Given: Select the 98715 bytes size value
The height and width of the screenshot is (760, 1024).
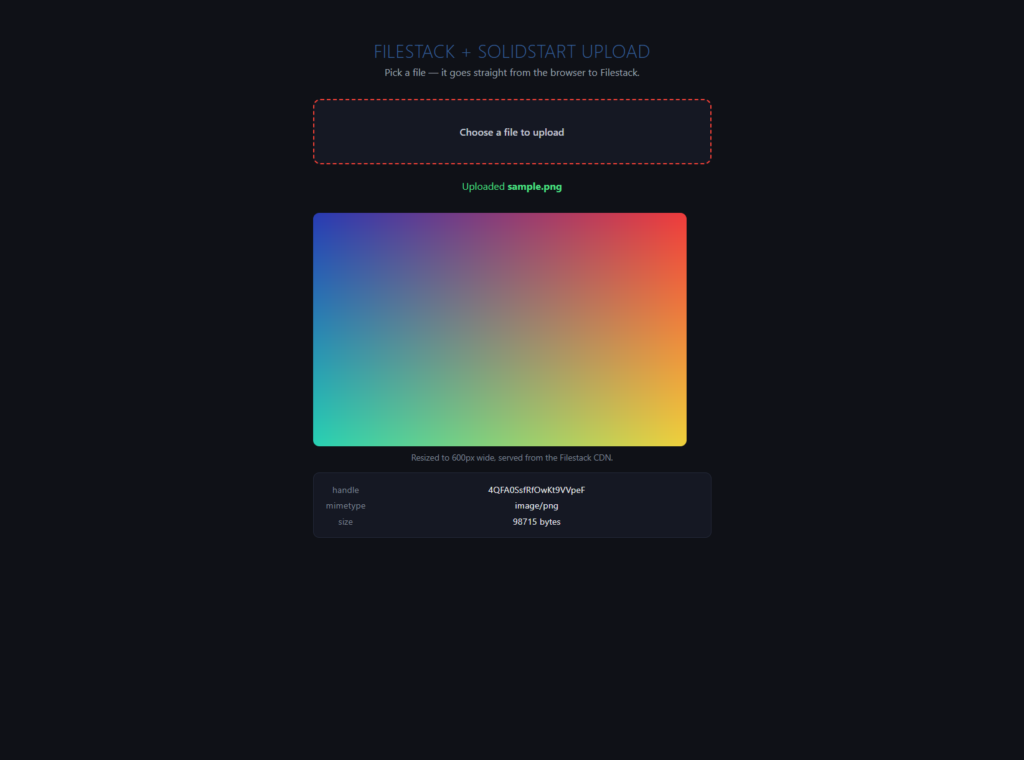Looking at the screenshot, I should tap(536, 522).
